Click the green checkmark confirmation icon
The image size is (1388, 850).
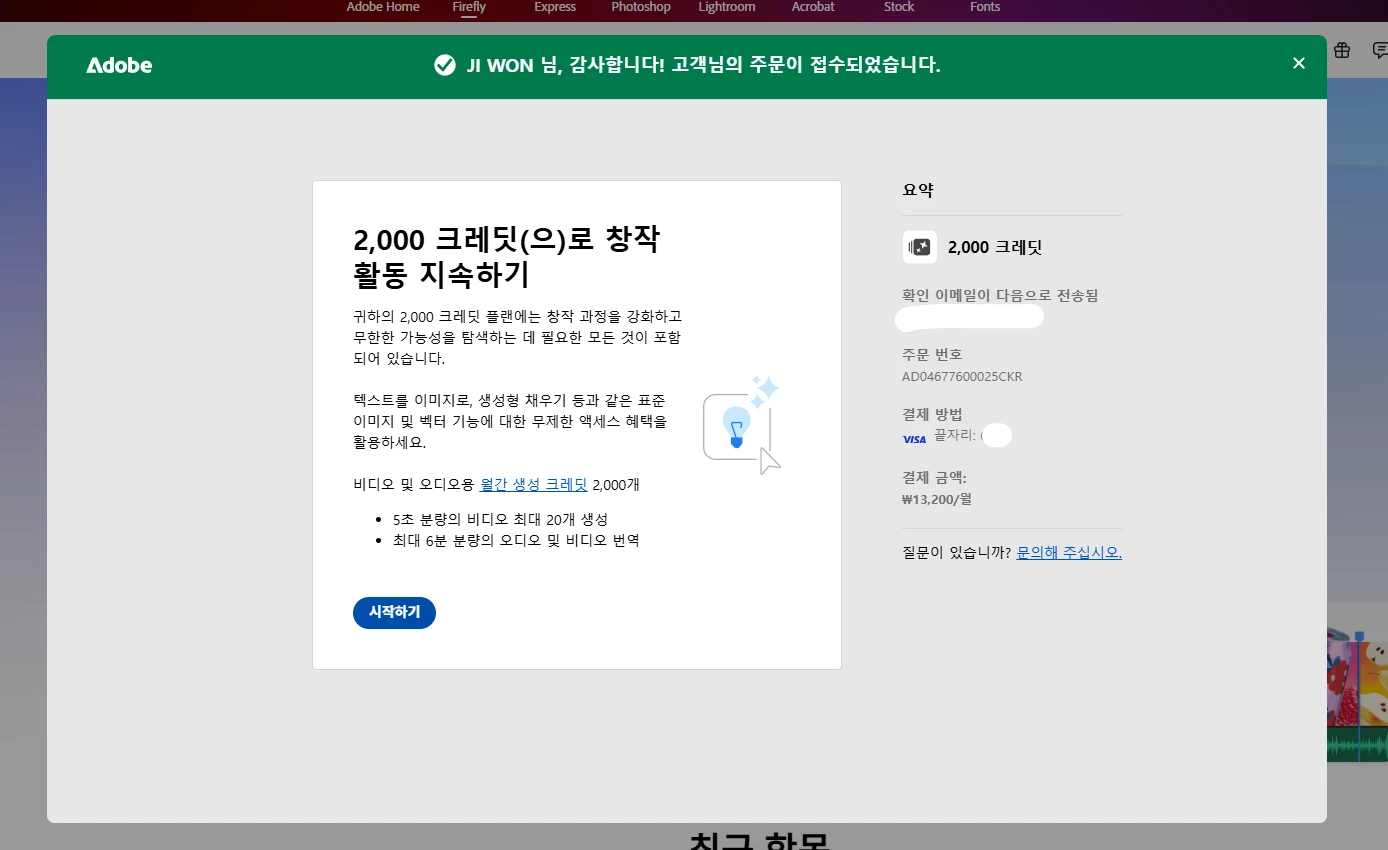(445, 65)
